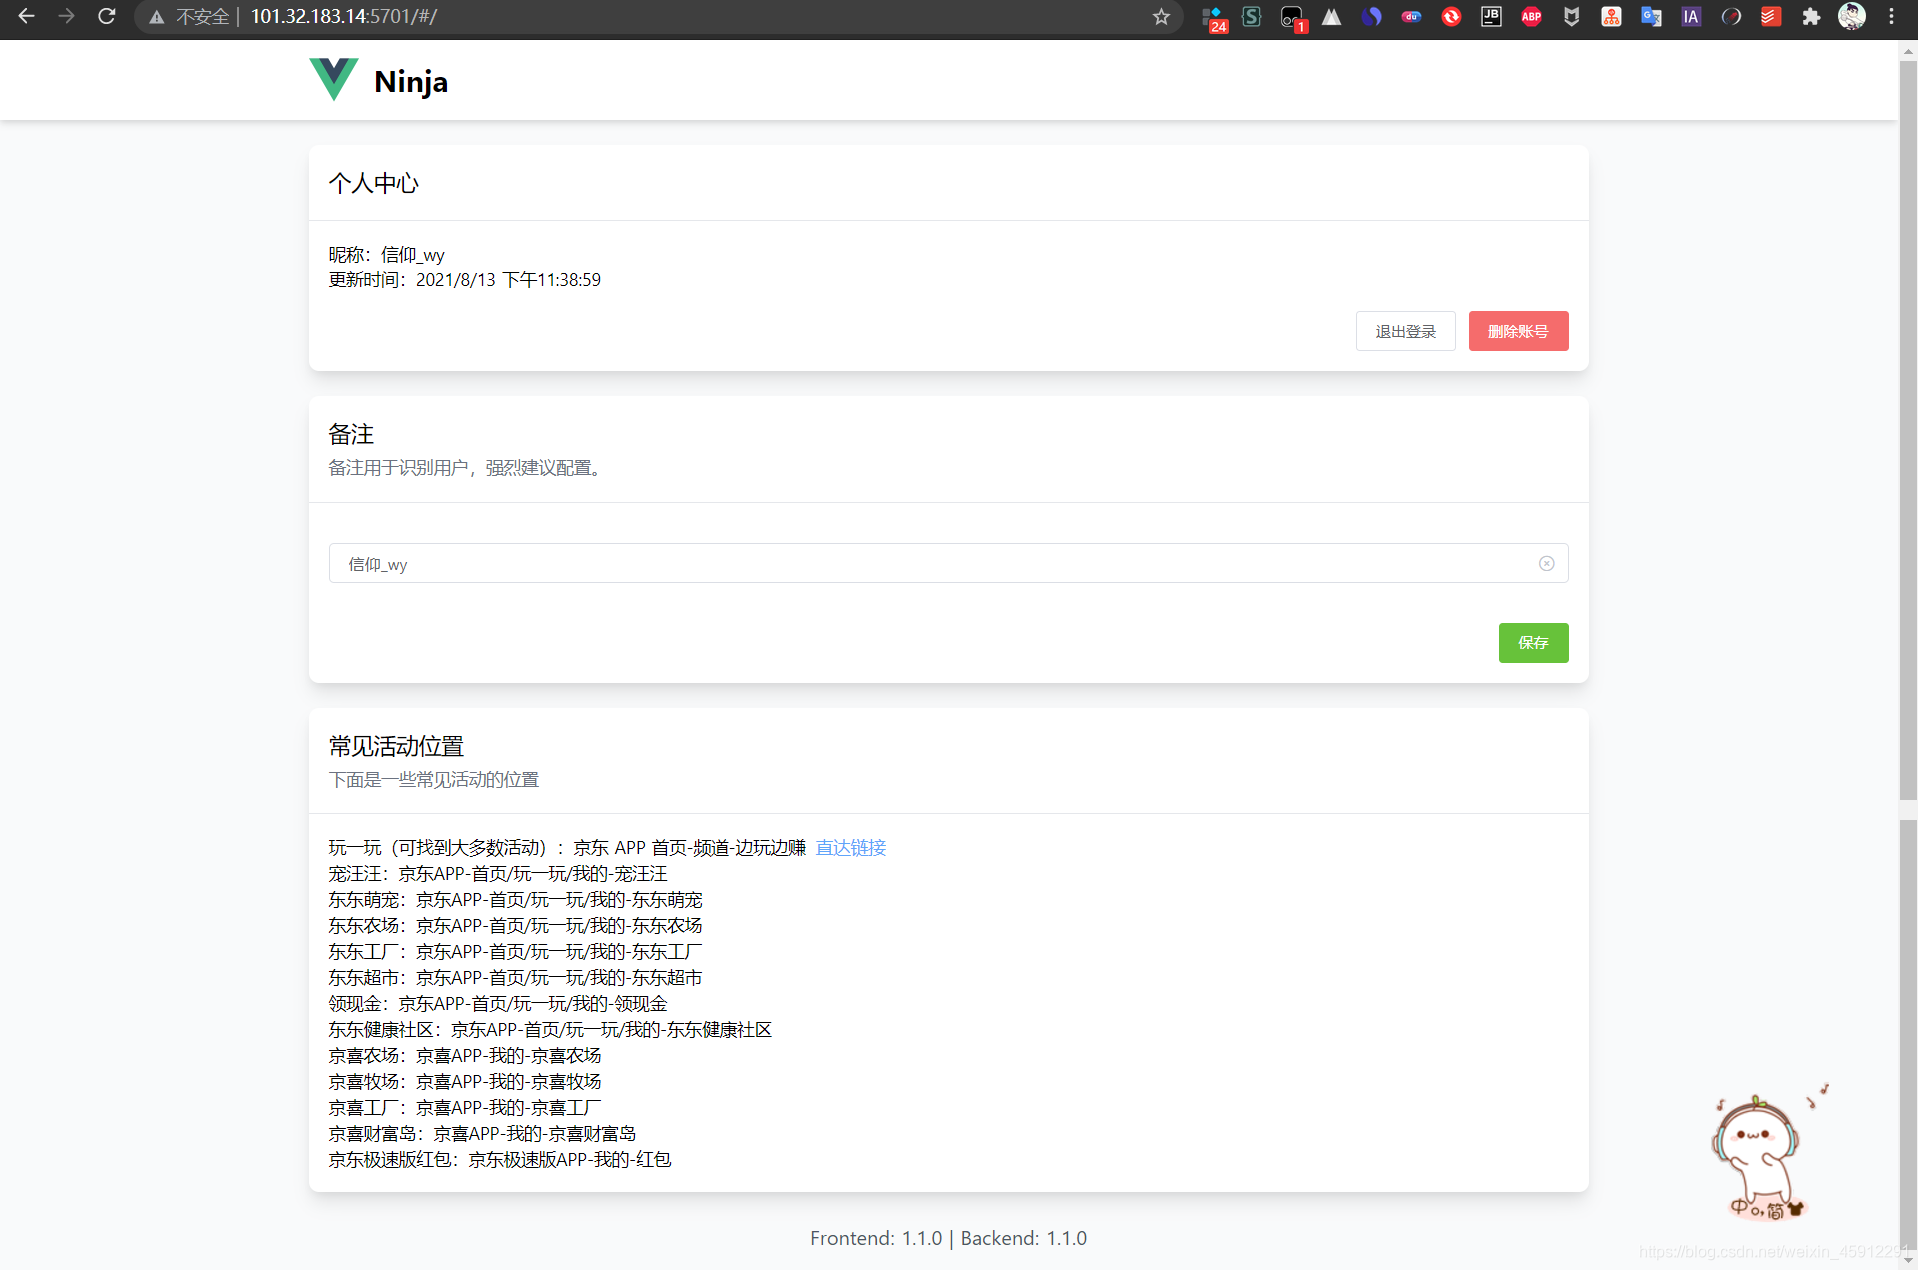Click the remark input field containing 信仰_wy
This screenshot has width=1918, height=1270.
pyautogui.click(x=948, y=564)
